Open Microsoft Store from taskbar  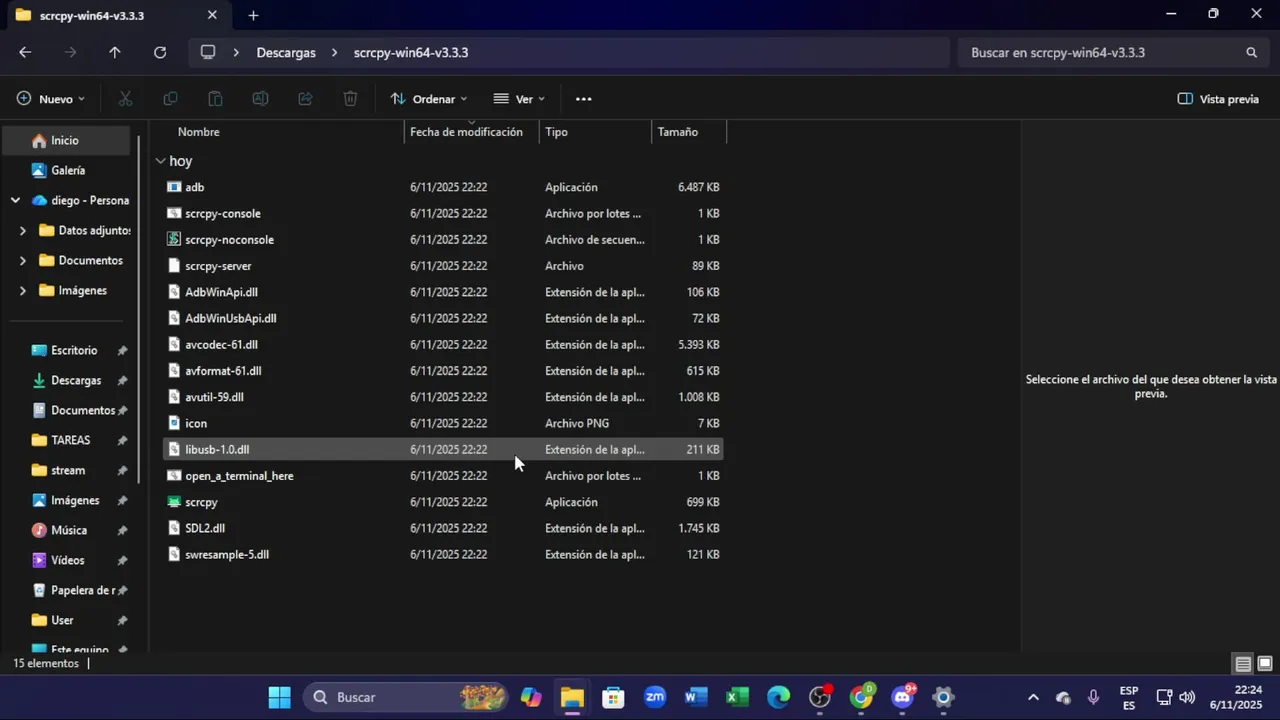tap(613, 697)
